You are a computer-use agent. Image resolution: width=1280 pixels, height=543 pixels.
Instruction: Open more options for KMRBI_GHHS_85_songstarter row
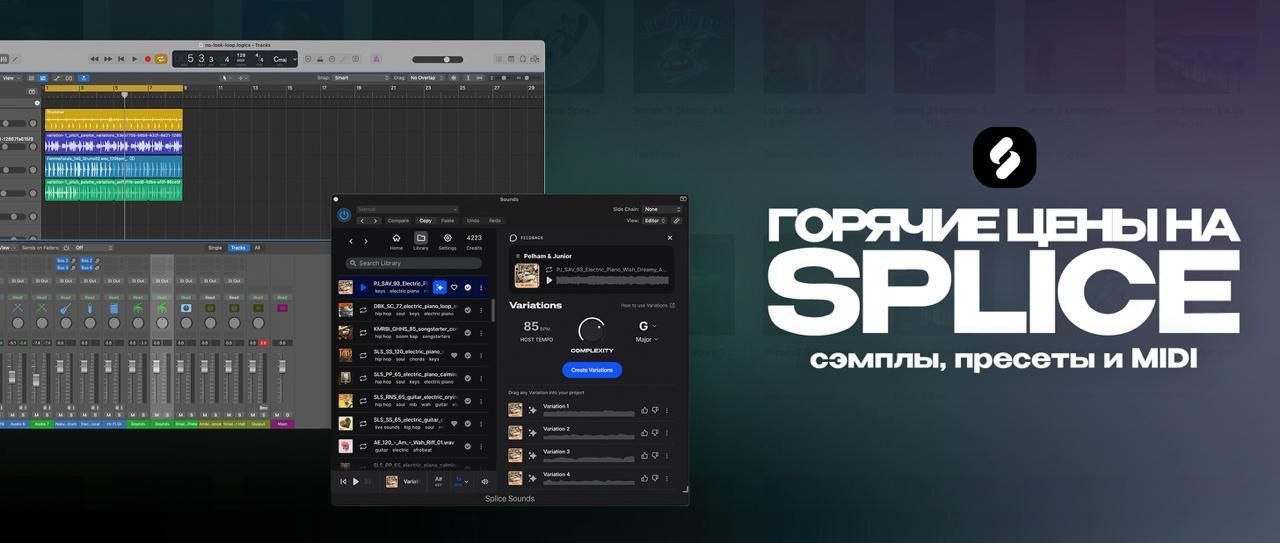(x=481, y=332)
